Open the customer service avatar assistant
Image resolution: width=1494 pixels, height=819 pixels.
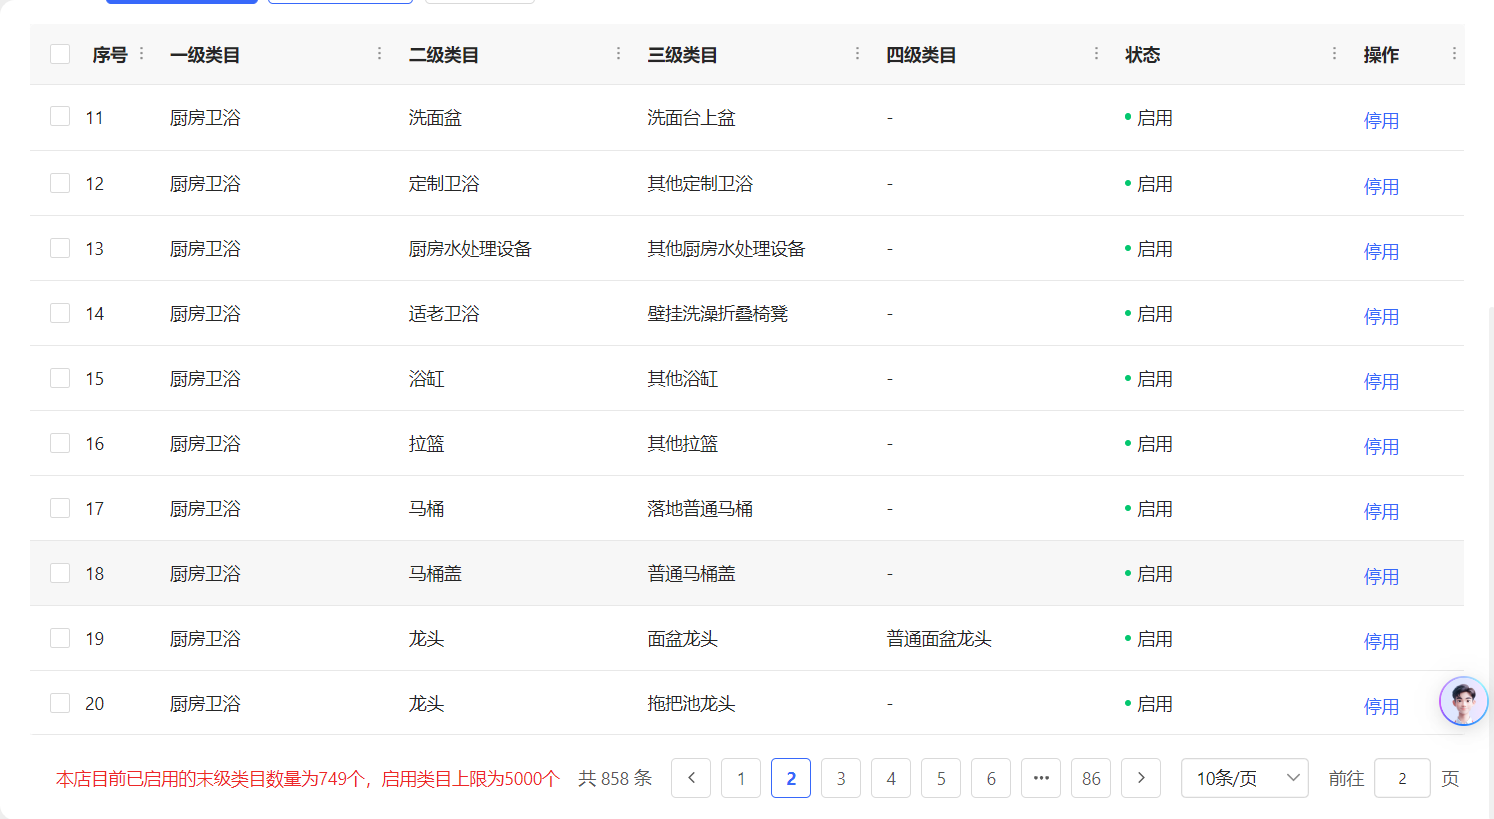pyautogui.click(x=1463, y=701)
